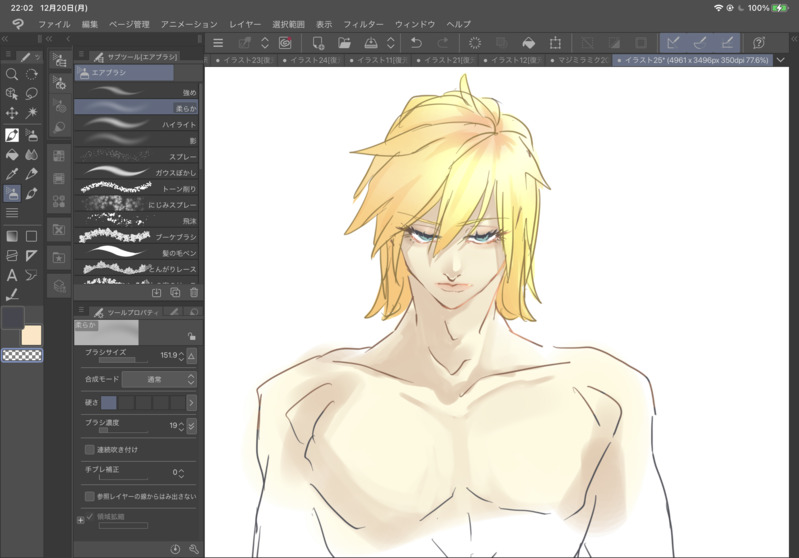Select the Pencil tool

(32, 174)
